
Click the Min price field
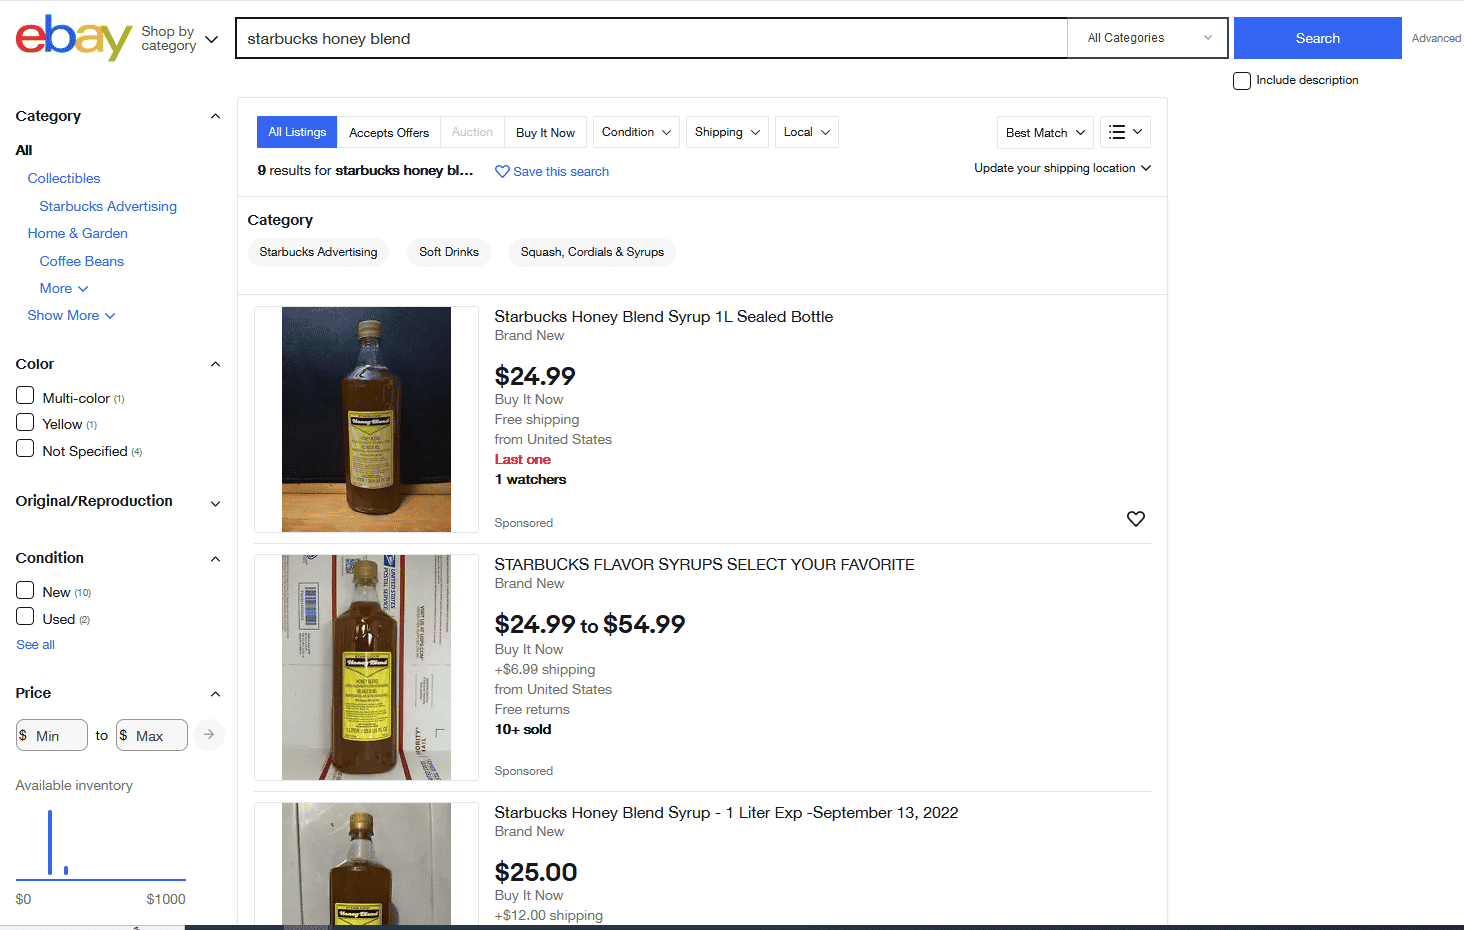click(52, 735)
